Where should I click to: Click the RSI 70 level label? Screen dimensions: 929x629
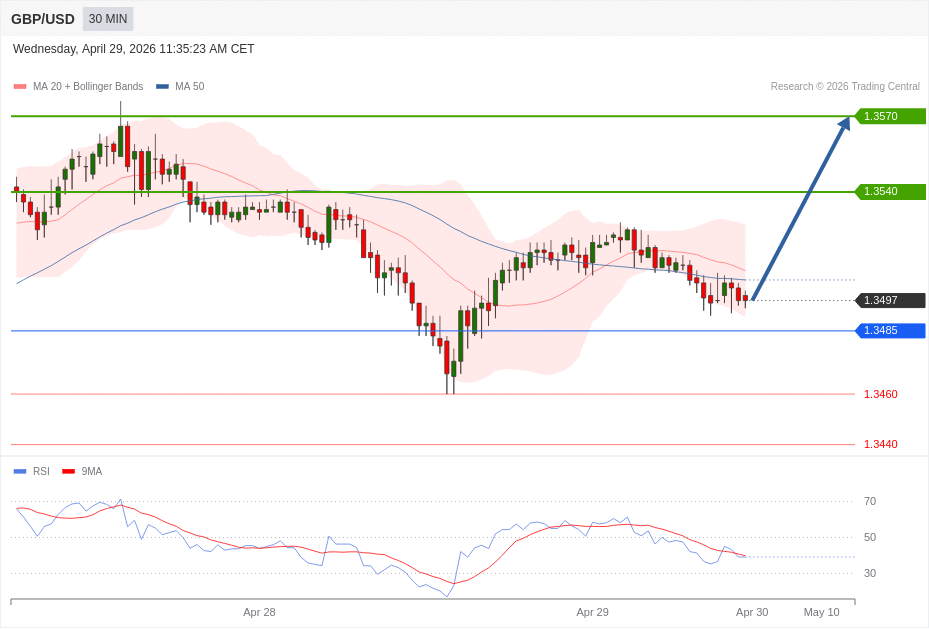869,501
